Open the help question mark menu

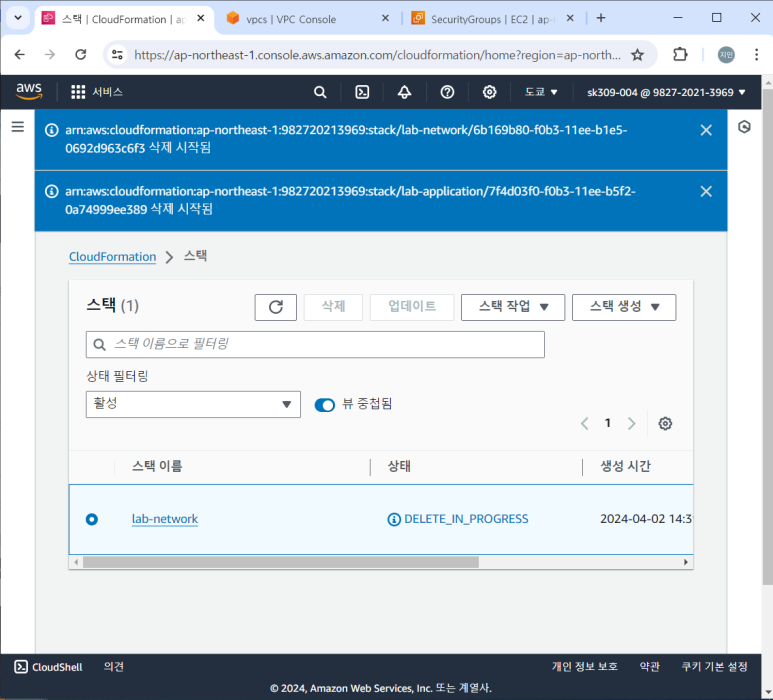[447, 92]
